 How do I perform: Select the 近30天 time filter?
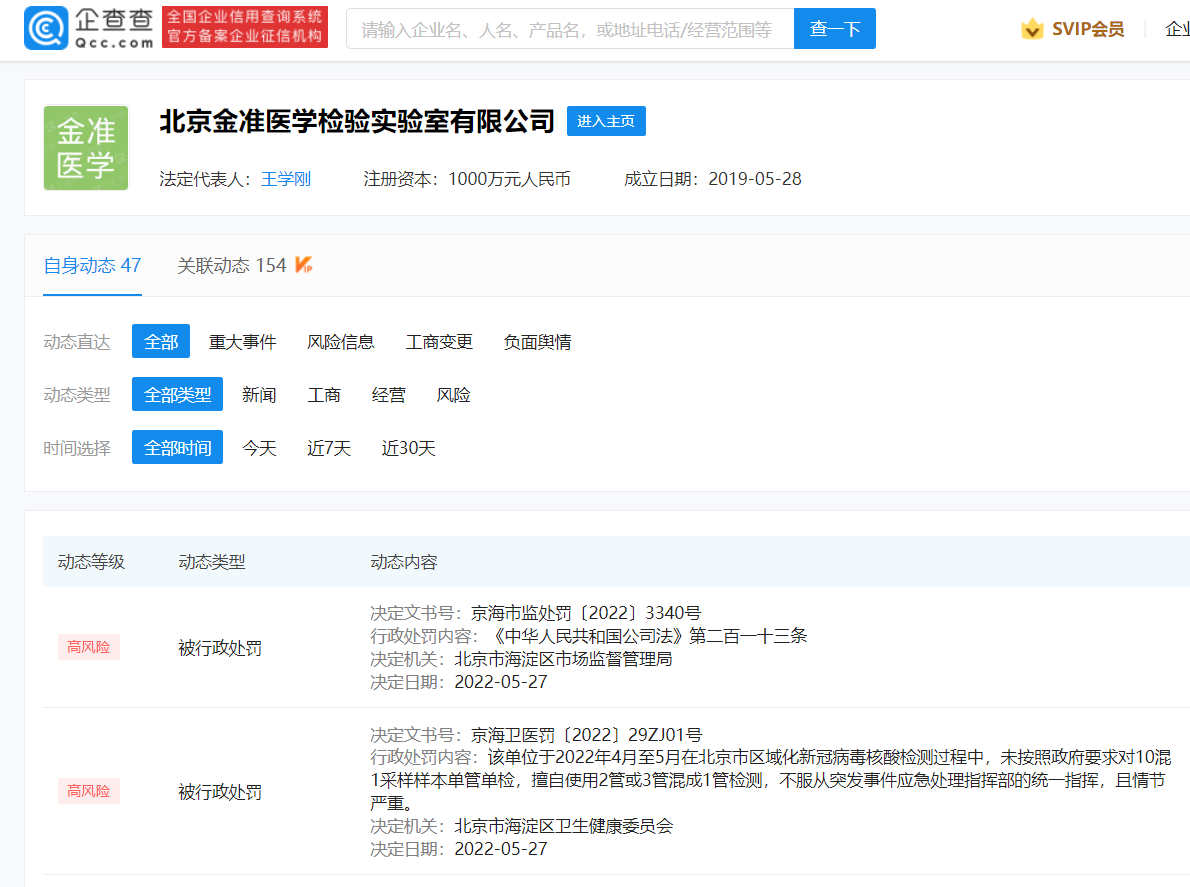pyautogui.click(x=408, y=448)
